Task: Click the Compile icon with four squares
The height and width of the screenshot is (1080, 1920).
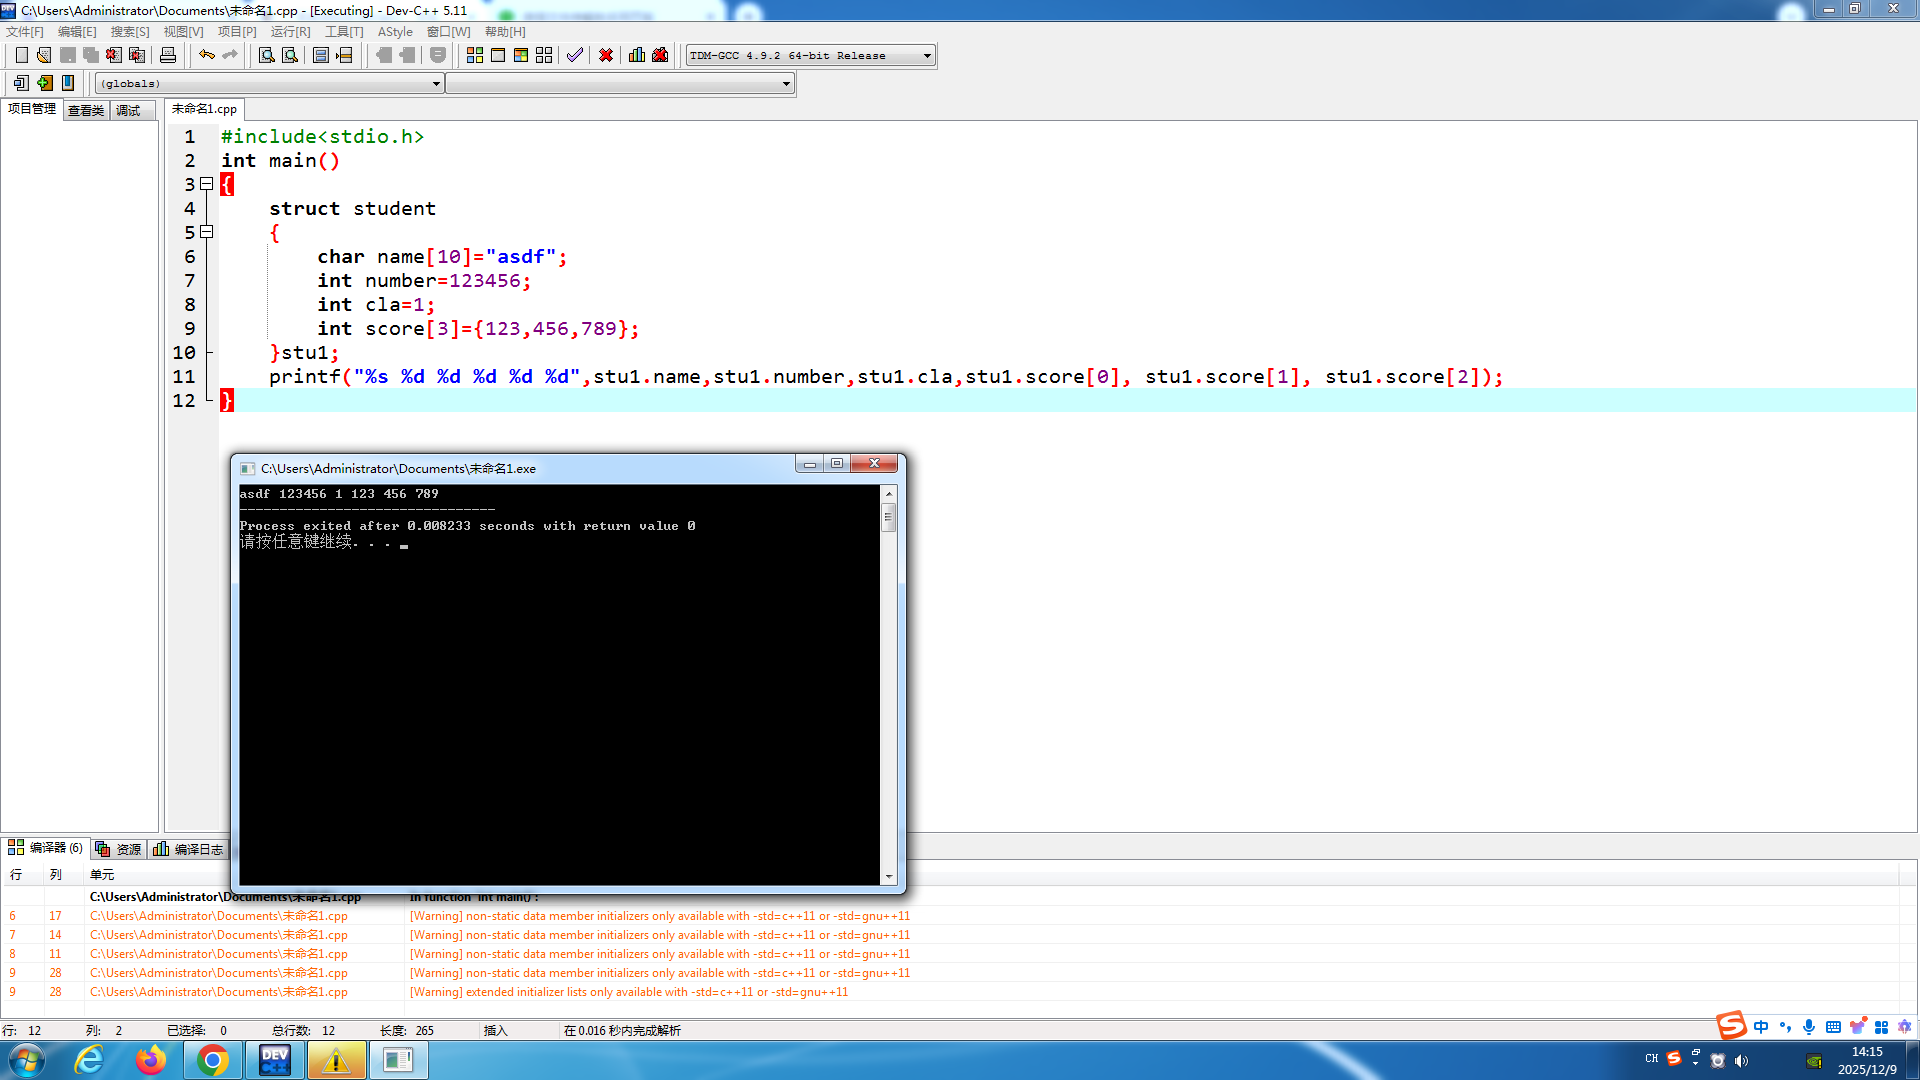Action: point(475,55)
